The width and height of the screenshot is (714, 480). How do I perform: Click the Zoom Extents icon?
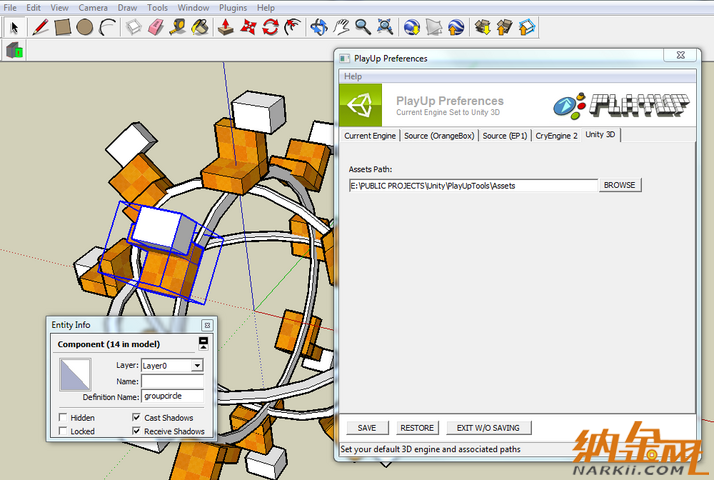point(385,27)
